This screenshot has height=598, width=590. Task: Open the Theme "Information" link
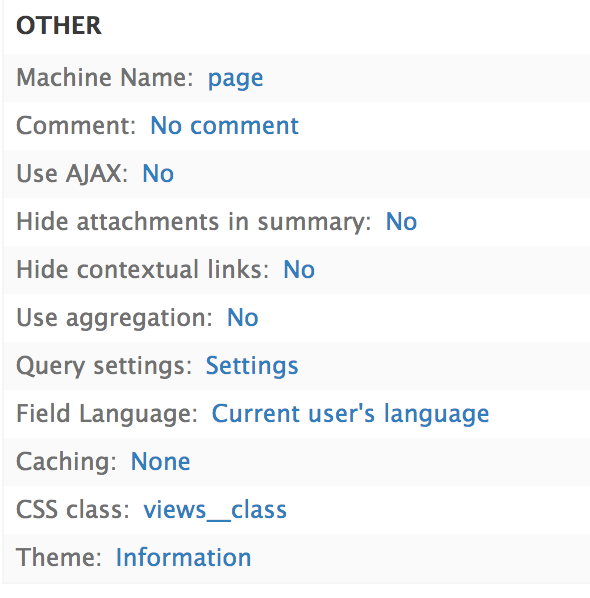point(183,558)
